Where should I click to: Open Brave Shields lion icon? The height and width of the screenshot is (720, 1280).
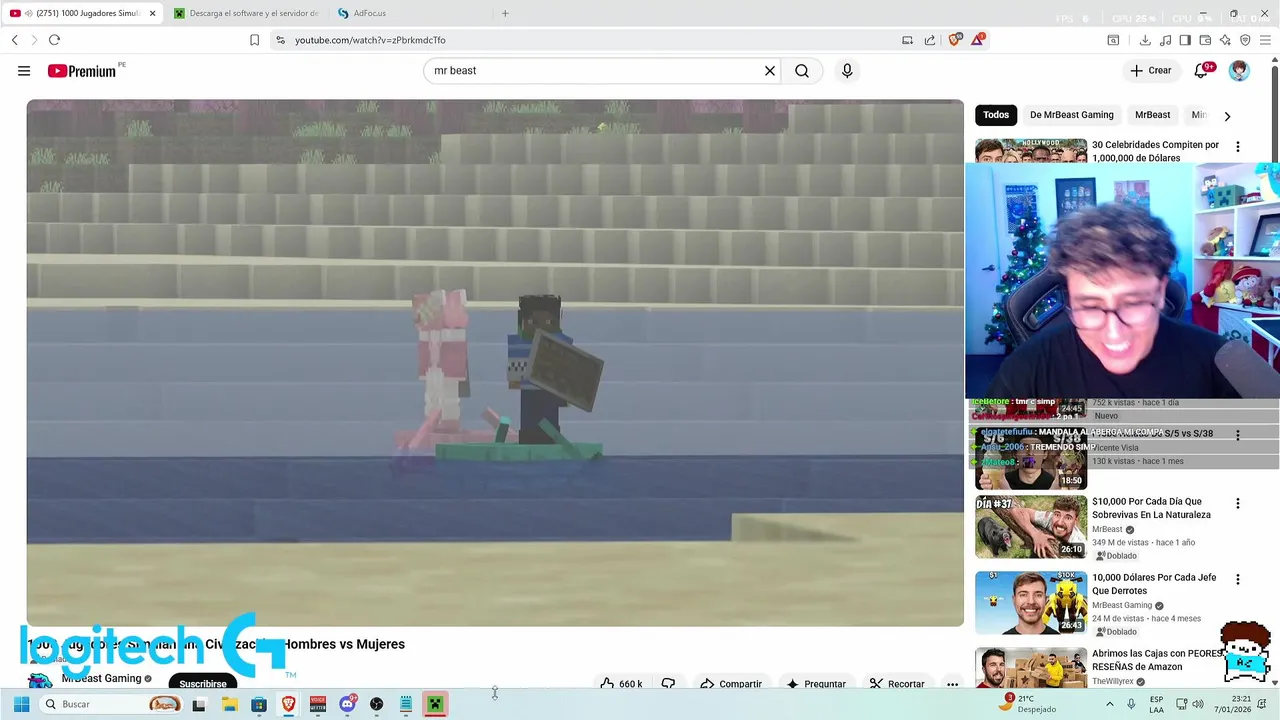click(x=955, y=40)
